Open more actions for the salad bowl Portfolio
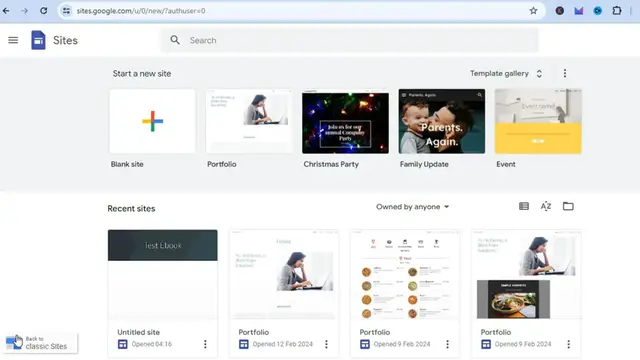 pos(569,344)
